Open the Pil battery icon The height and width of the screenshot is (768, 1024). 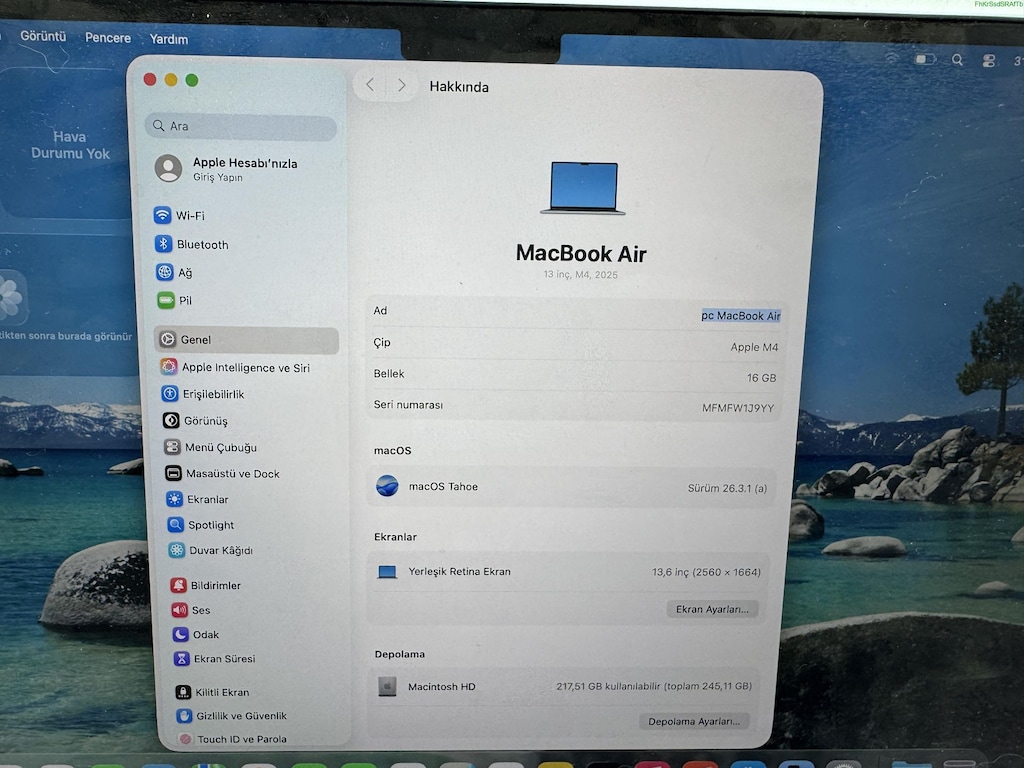tap(166, 300)
